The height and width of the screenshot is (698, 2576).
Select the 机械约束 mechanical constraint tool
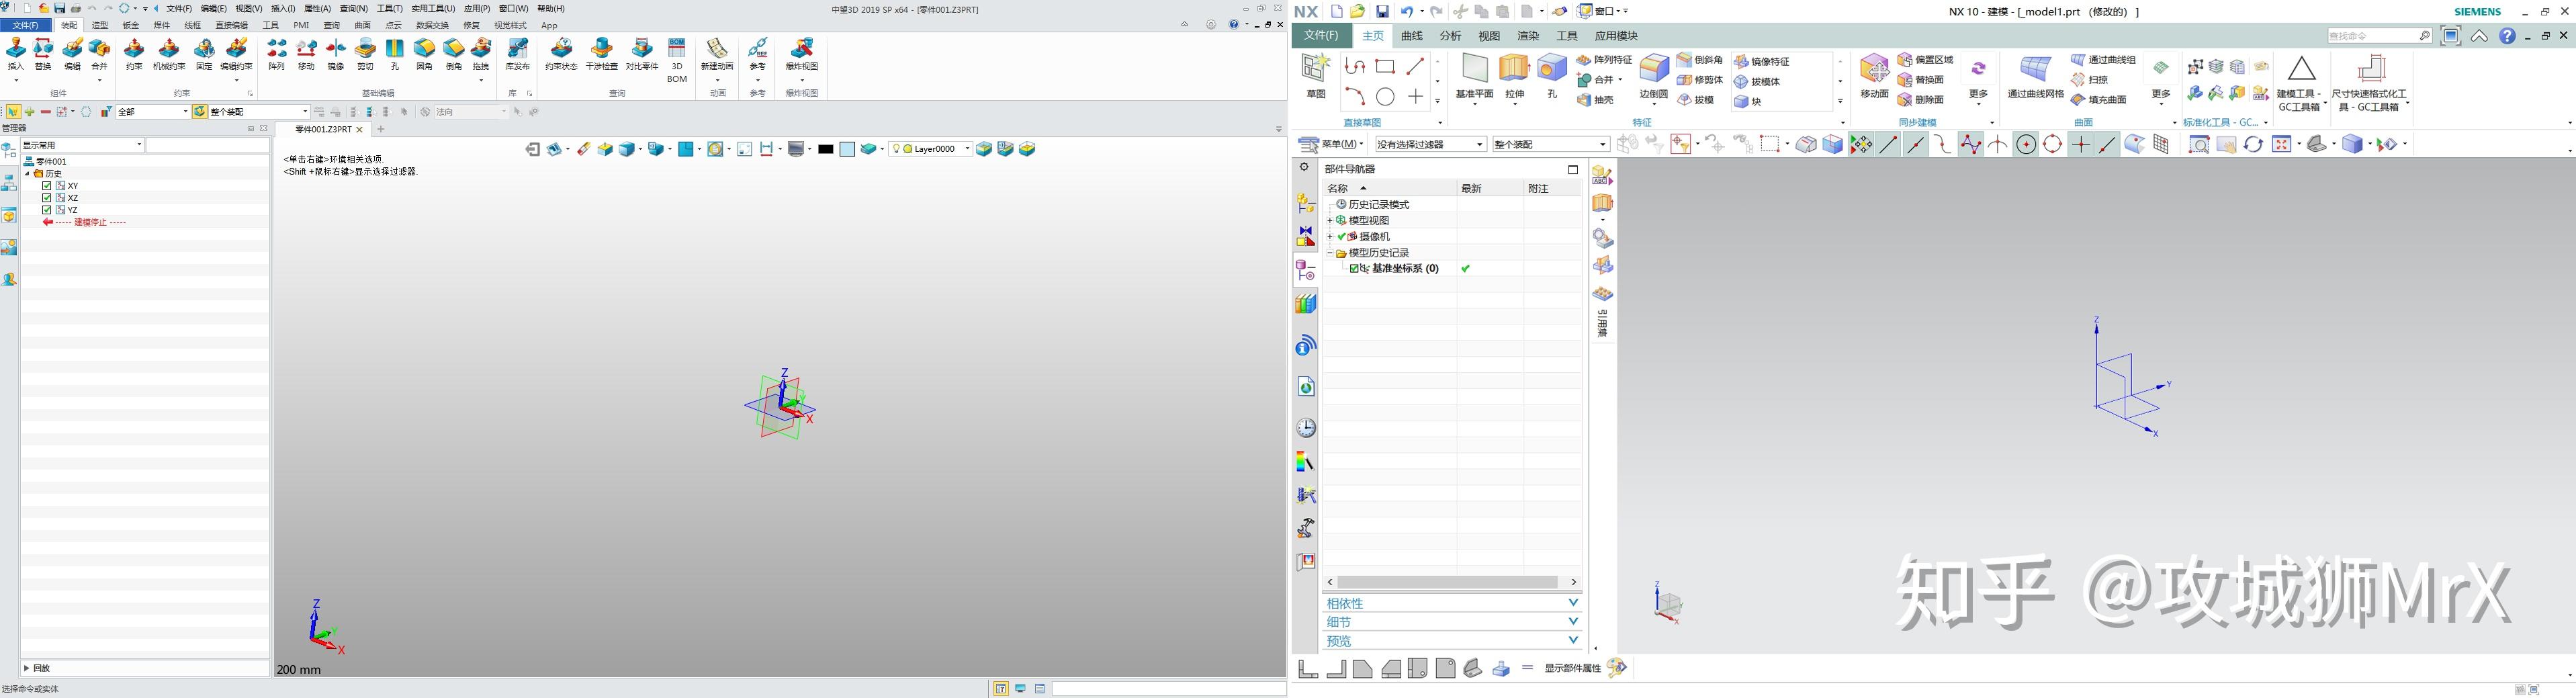169,54
